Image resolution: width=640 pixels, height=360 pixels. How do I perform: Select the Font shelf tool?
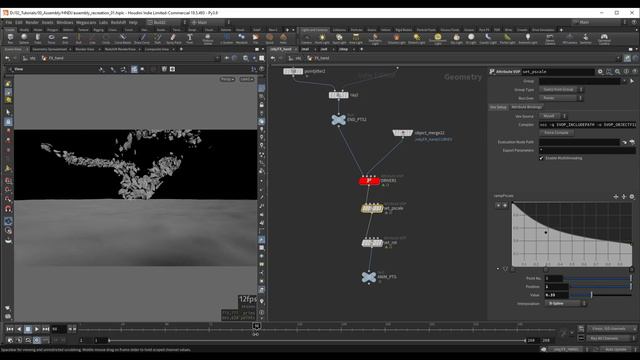point(189,39)
